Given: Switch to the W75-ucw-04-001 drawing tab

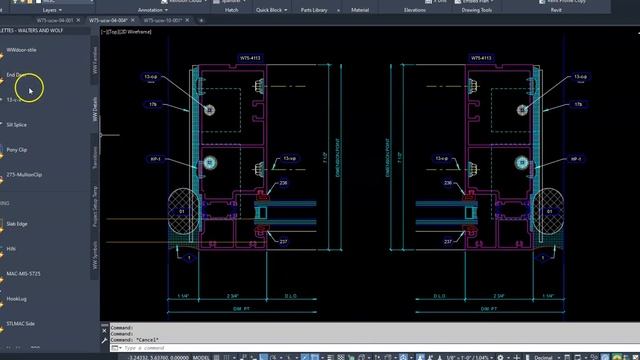Looking at the screenshot, I should [x=55, y=20].
